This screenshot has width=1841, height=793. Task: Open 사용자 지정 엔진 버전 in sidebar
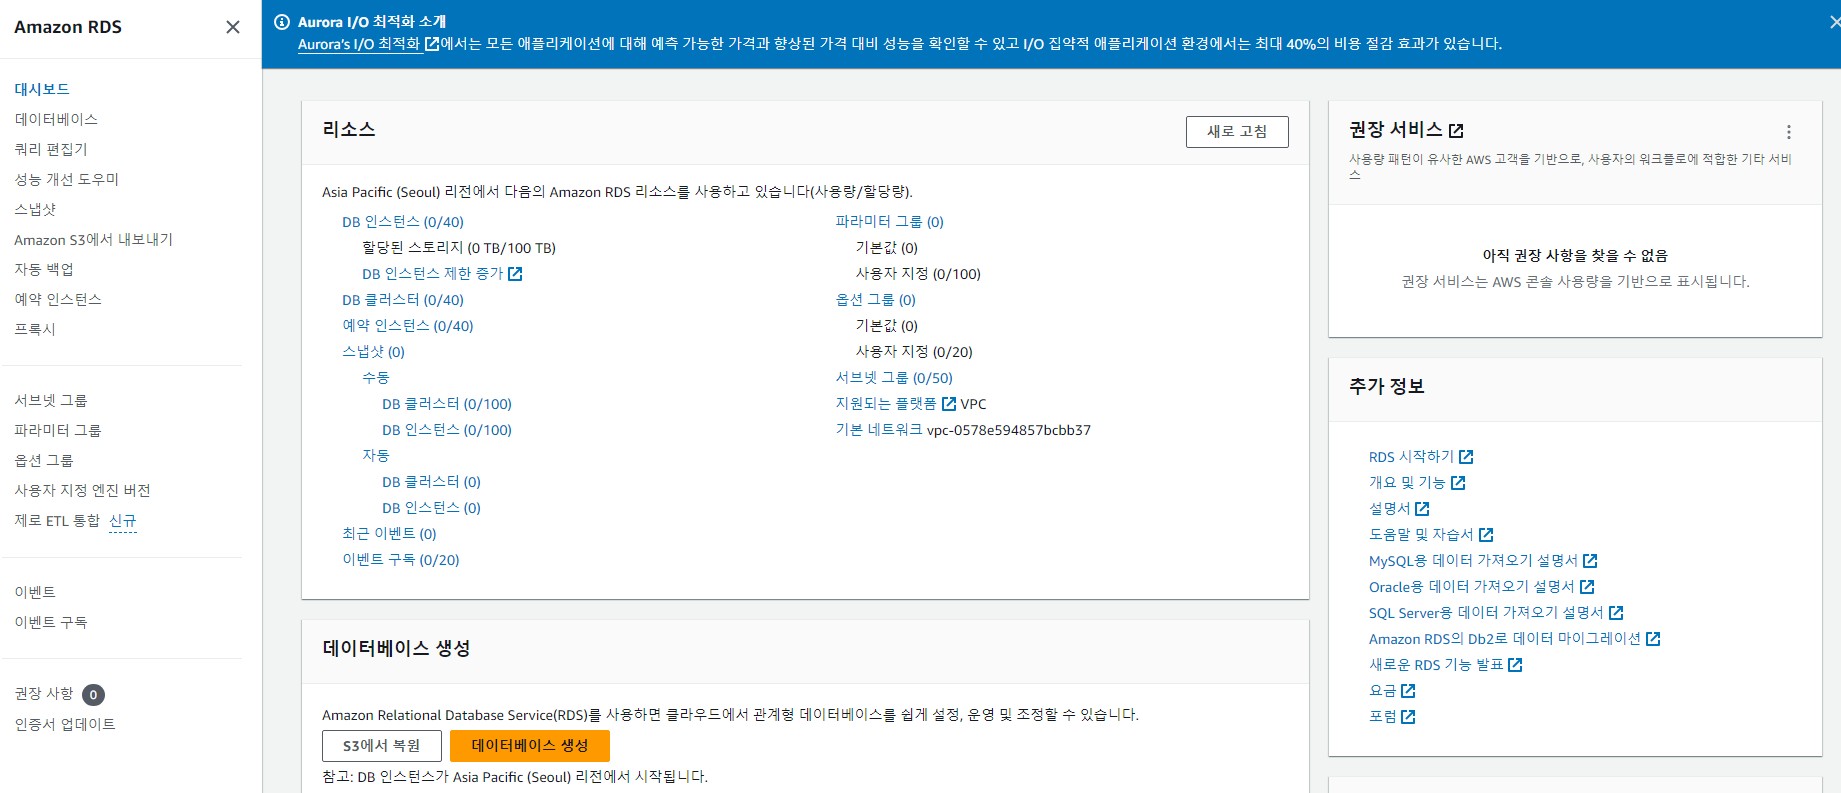pos(82,490)
